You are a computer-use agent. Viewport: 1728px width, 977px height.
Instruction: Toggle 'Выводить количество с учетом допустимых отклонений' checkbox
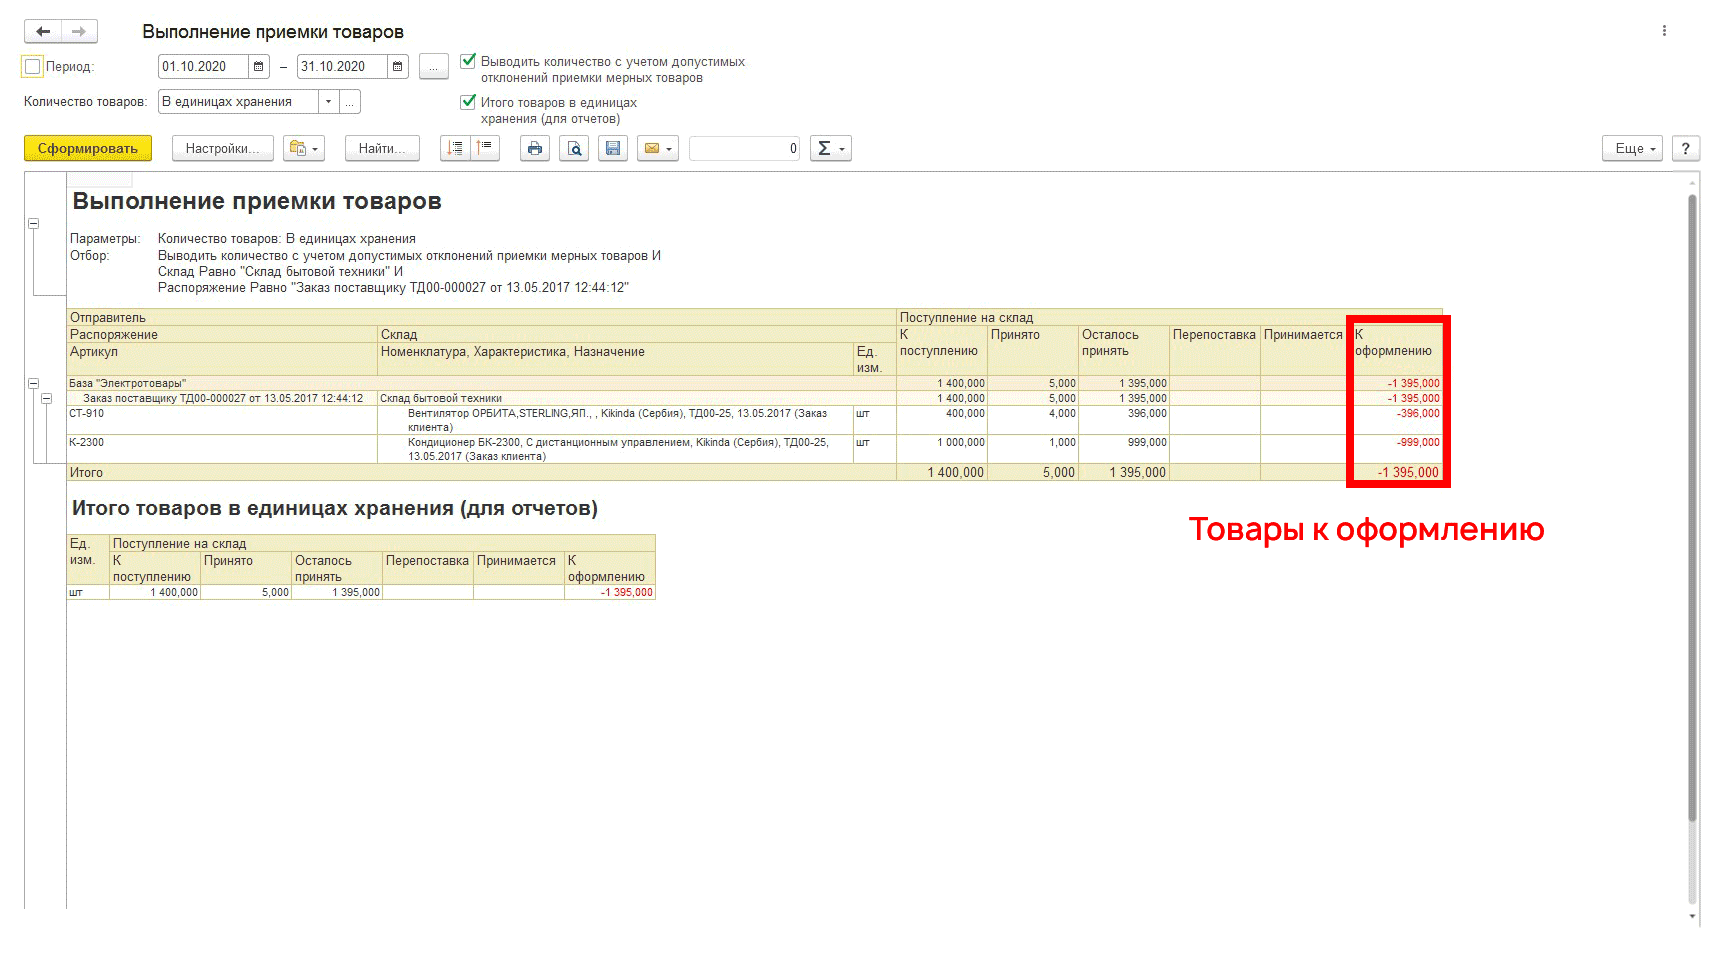click(x=468, y=61)
